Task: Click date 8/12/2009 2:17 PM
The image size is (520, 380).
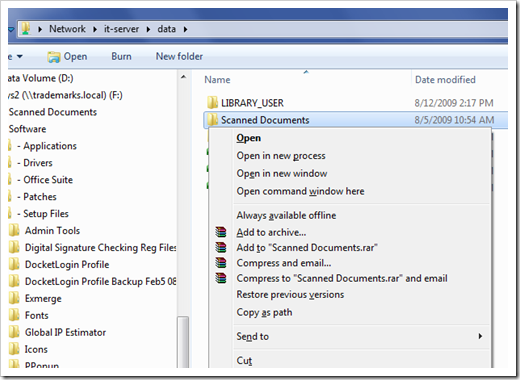Action: [x=454, y=103]
